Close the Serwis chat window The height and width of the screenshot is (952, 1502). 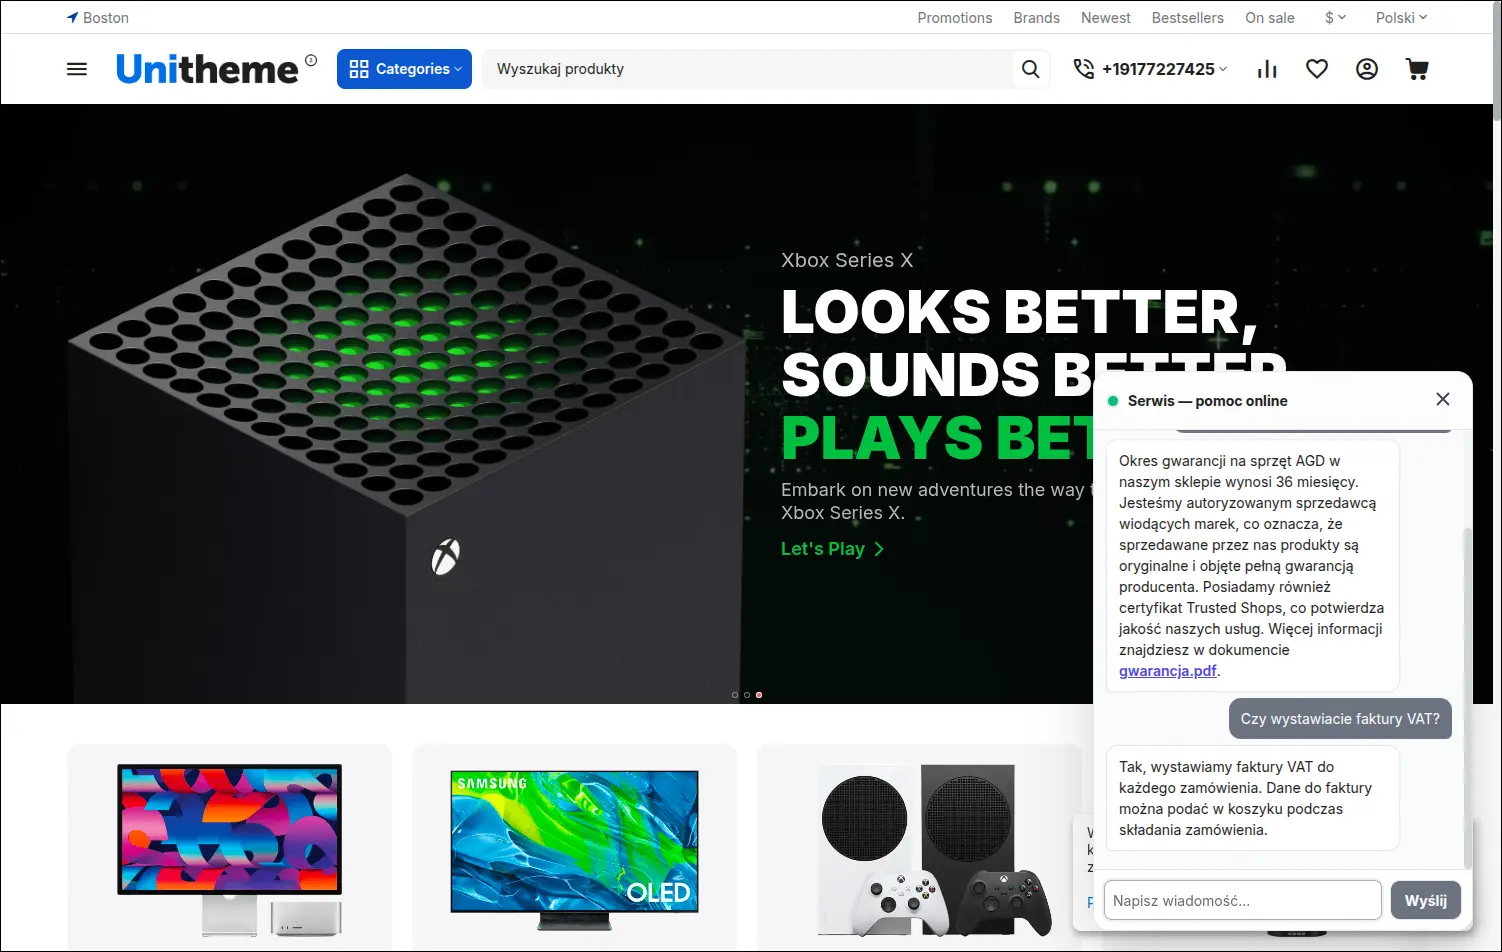(1443, 399)
